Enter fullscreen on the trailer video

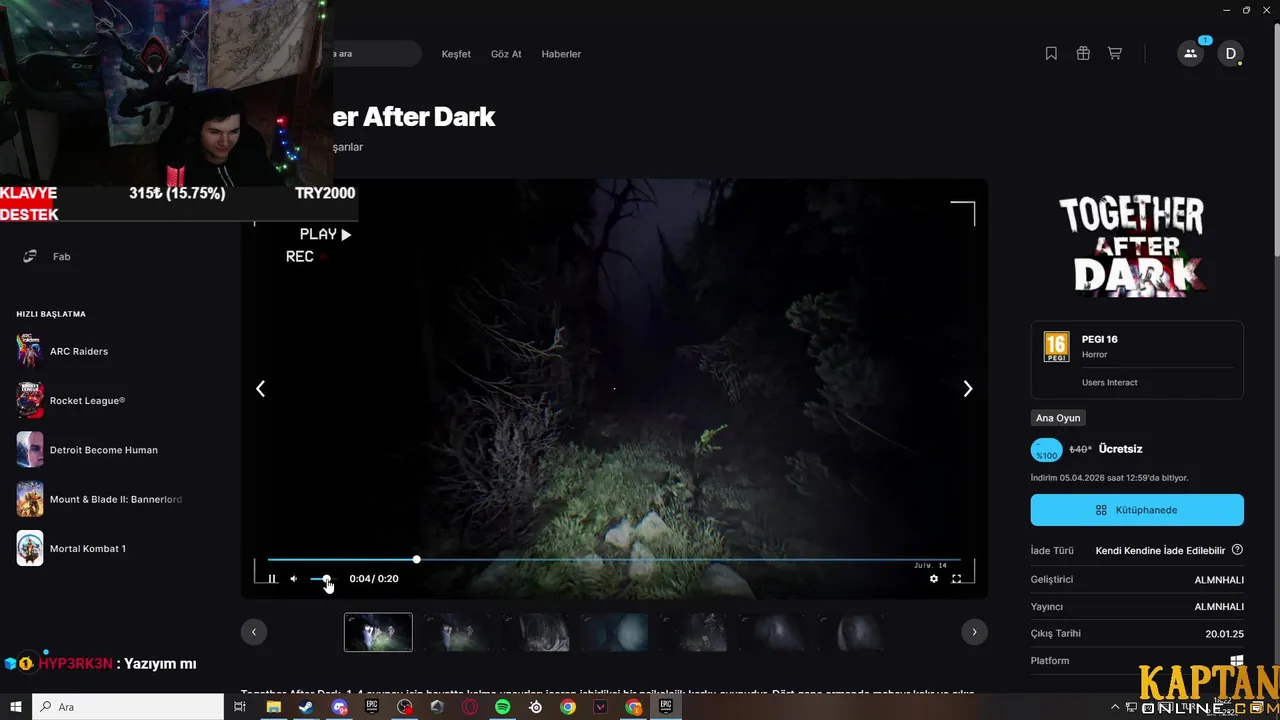[956, 579]
